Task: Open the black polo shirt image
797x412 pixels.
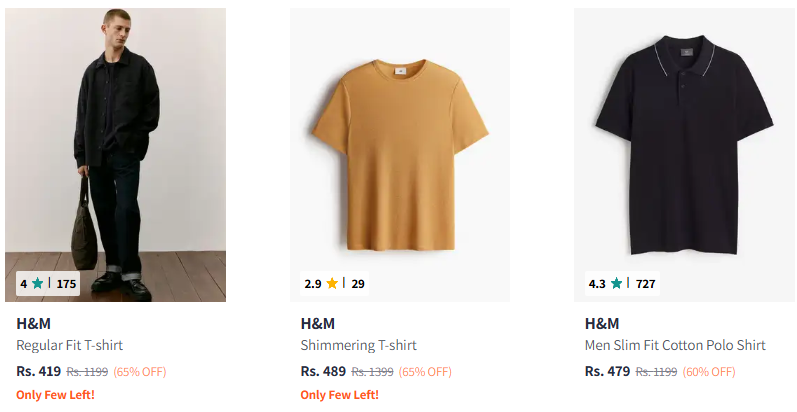Action: (683, 150)
